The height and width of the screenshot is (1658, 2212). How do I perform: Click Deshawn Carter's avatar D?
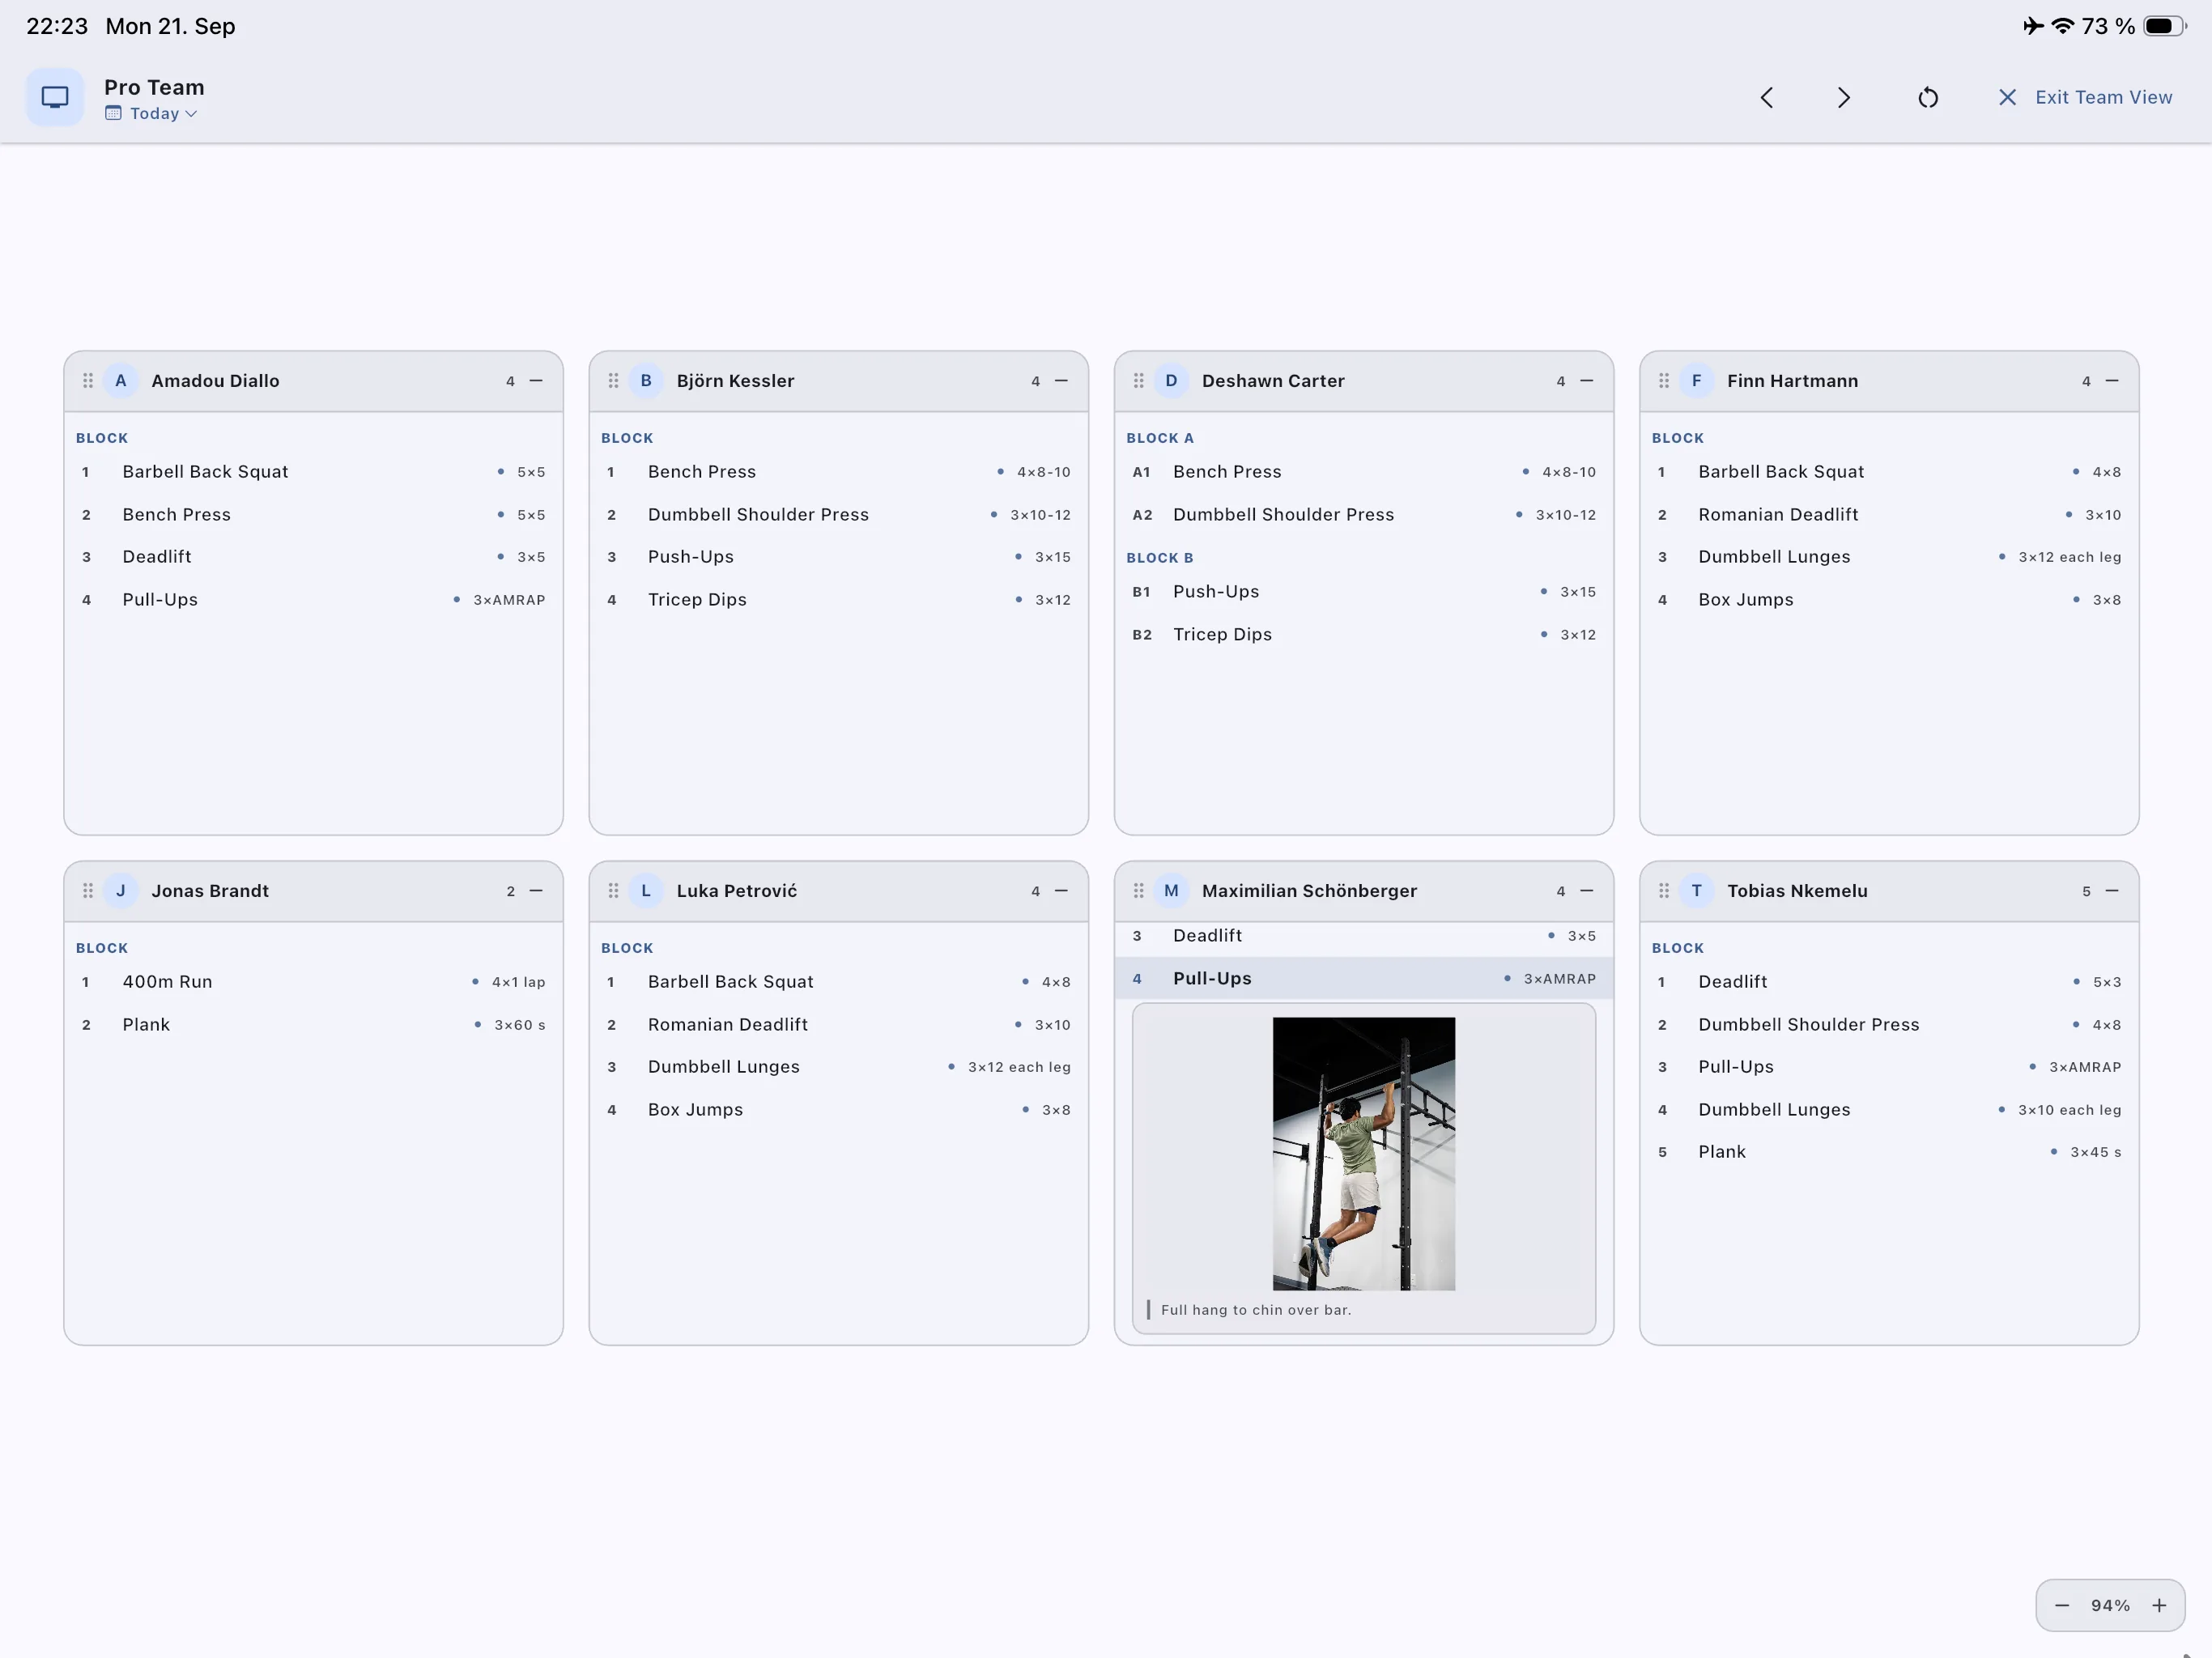1171,381
